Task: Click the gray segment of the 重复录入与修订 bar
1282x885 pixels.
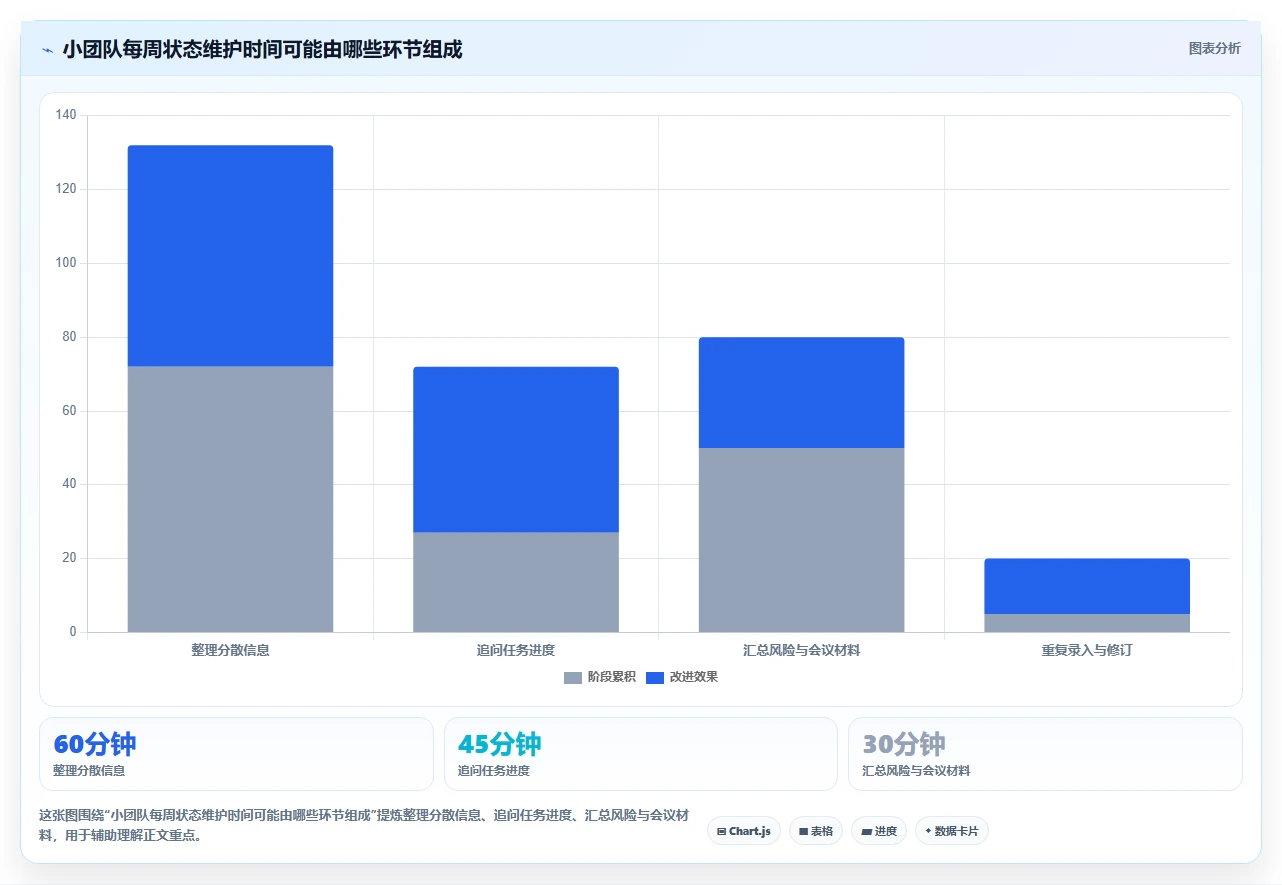Action: pos(1087,623)
